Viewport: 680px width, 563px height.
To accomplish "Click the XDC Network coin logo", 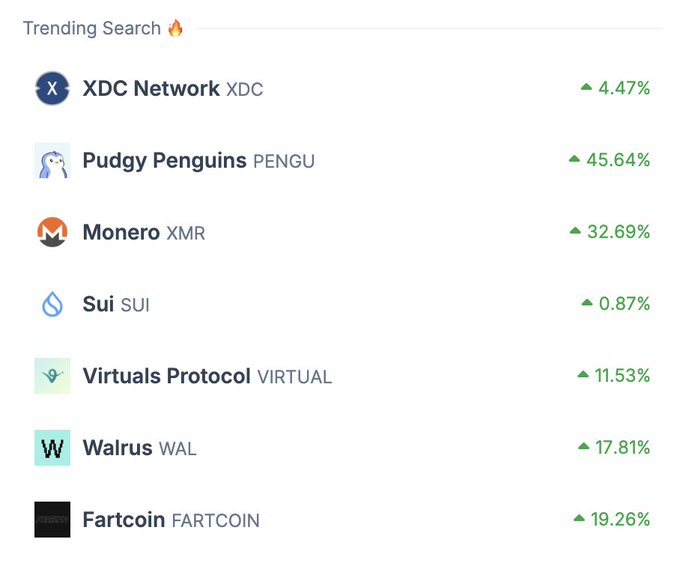I will [x=52, y=88].
